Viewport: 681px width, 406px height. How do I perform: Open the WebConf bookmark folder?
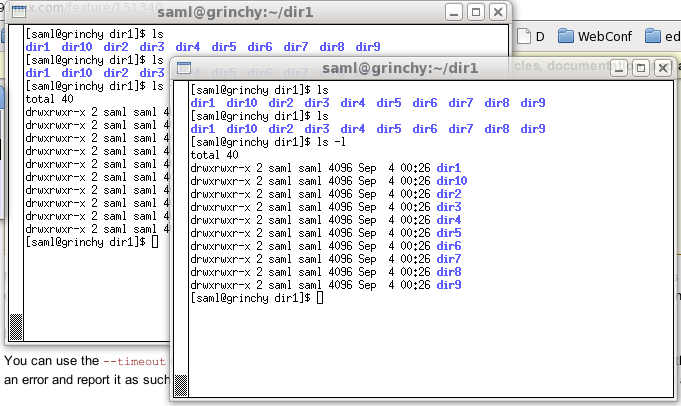pos(595,36)
